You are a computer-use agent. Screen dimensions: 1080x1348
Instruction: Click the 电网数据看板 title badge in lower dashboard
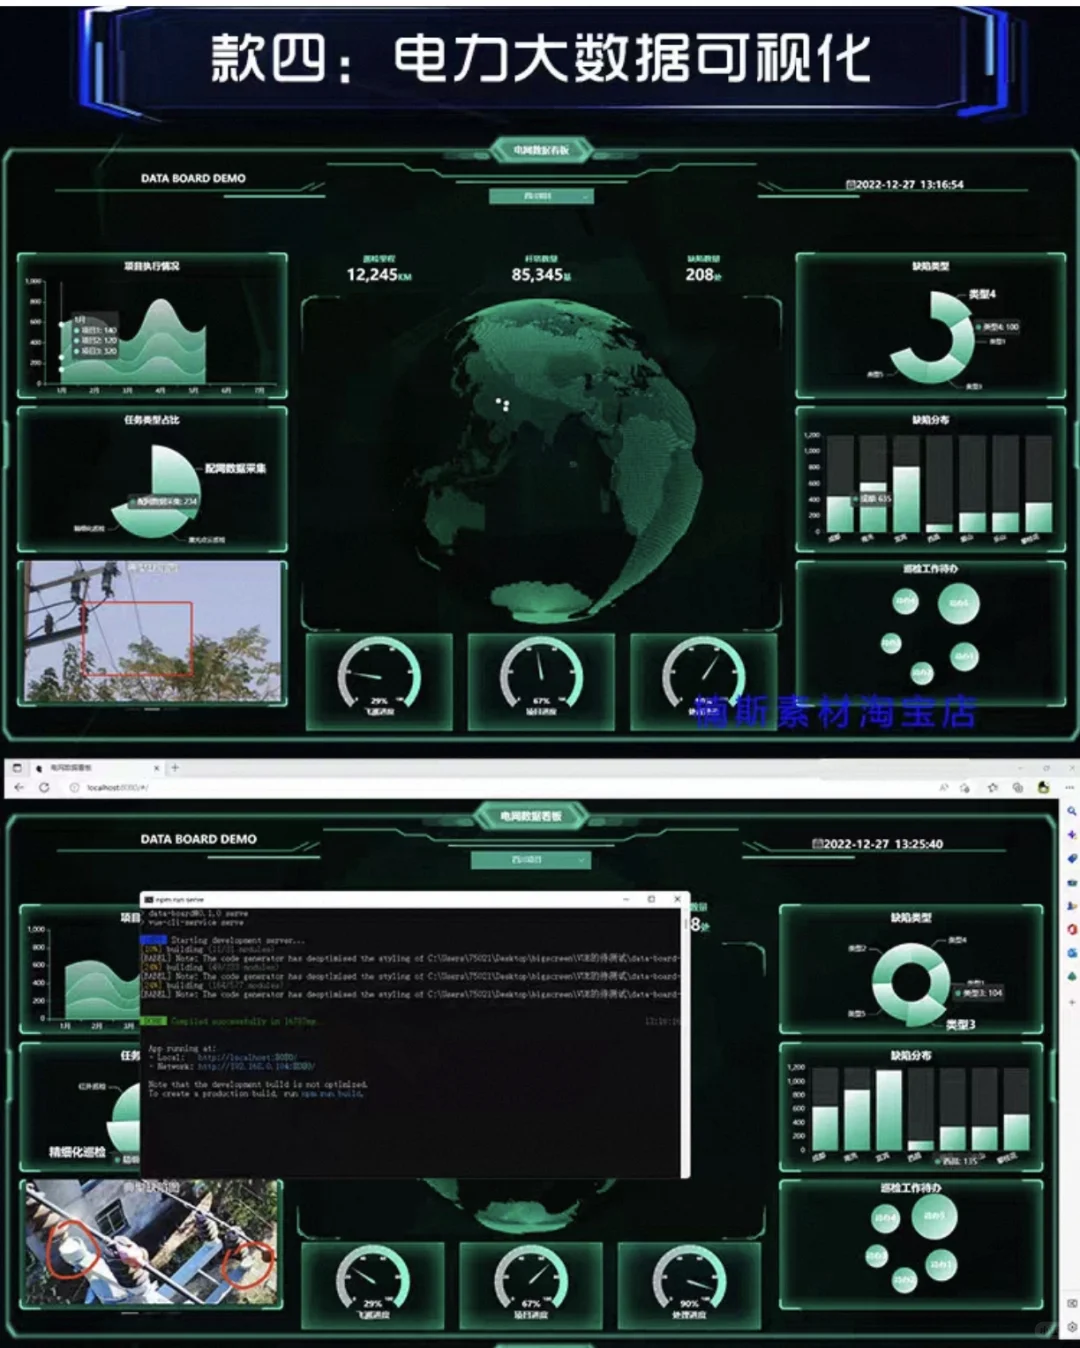tap(531, 816)
